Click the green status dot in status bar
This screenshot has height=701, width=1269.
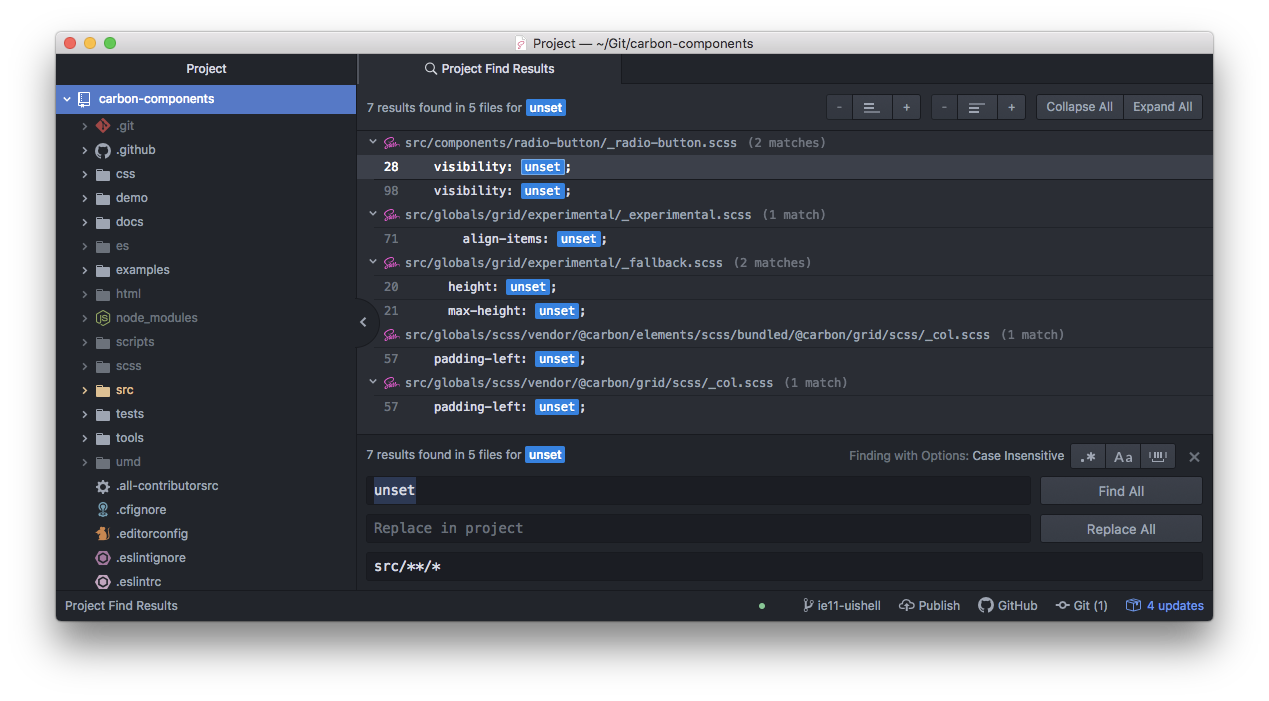pos(762,606)
